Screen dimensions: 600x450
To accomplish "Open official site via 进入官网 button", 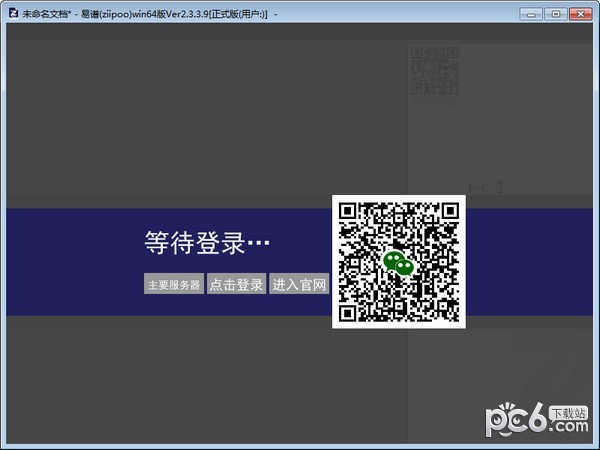I will [x=299, y=284].
